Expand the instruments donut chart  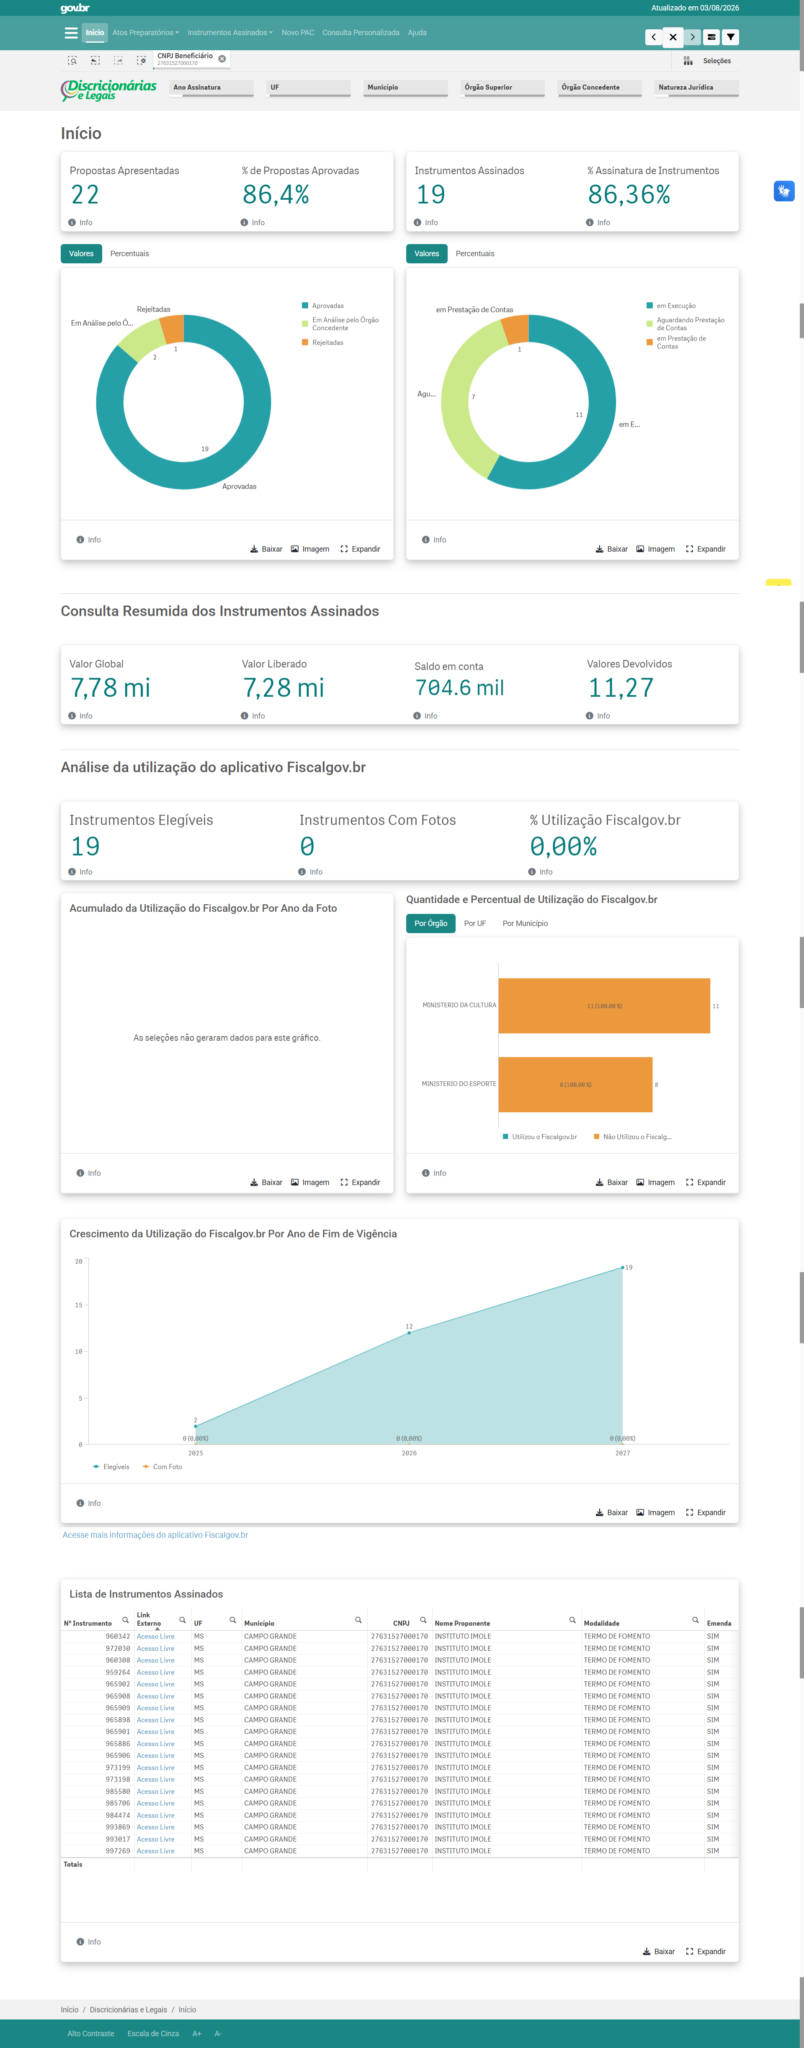(706, 549)
